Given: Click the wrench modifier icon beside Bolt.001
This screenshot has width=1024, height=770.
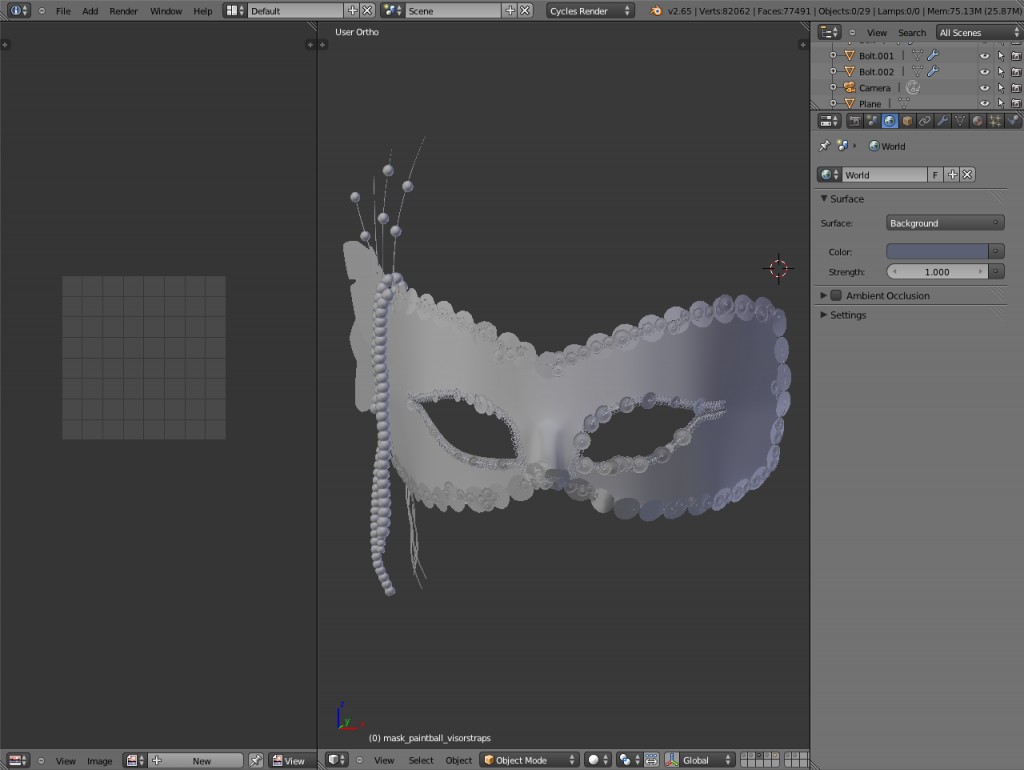Looking at the screenshot, I should pyautogui.click(x=933, y=54).
